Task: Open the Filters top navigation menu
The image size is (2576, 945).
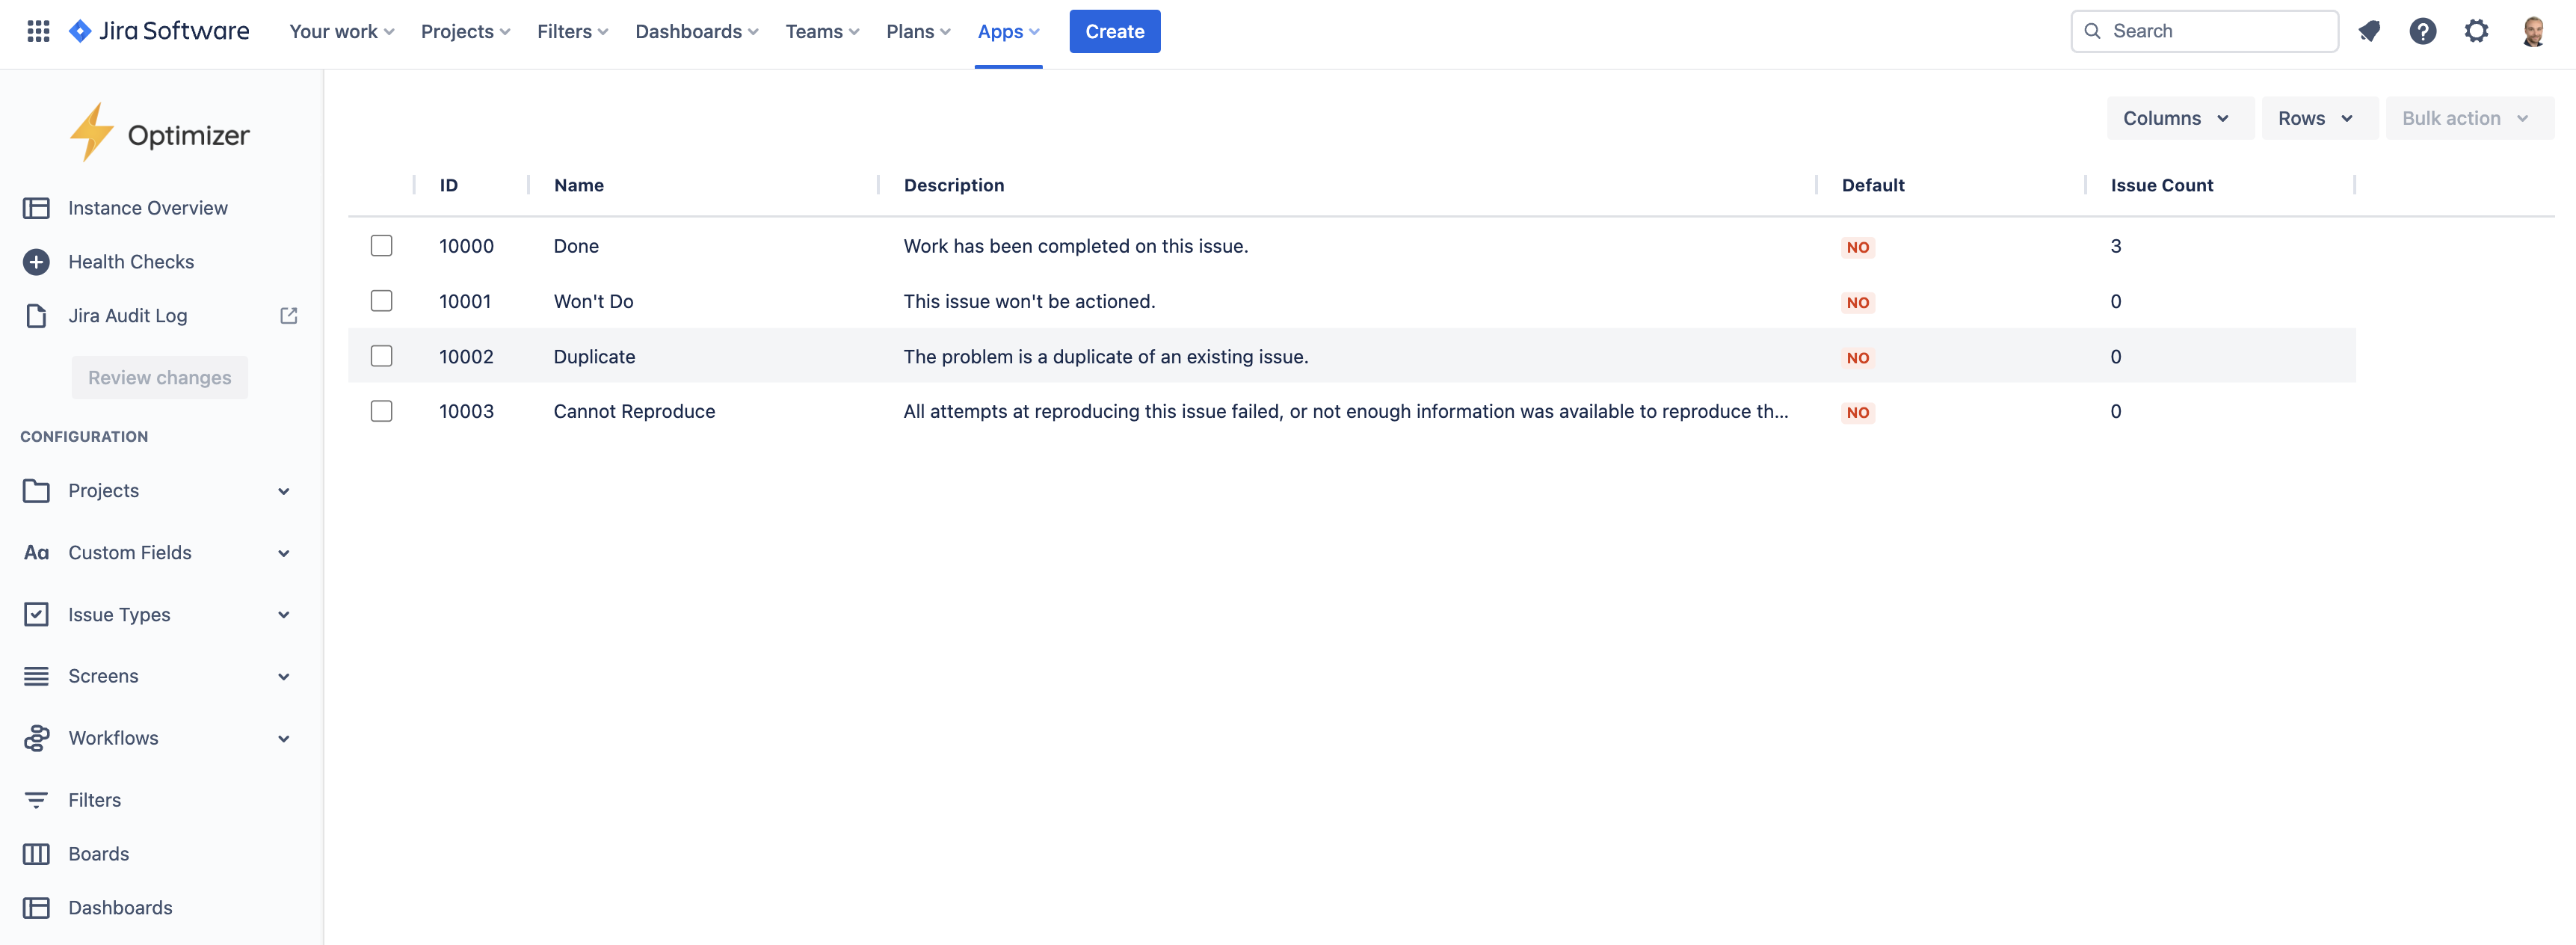Action: (x=572, y=31)
